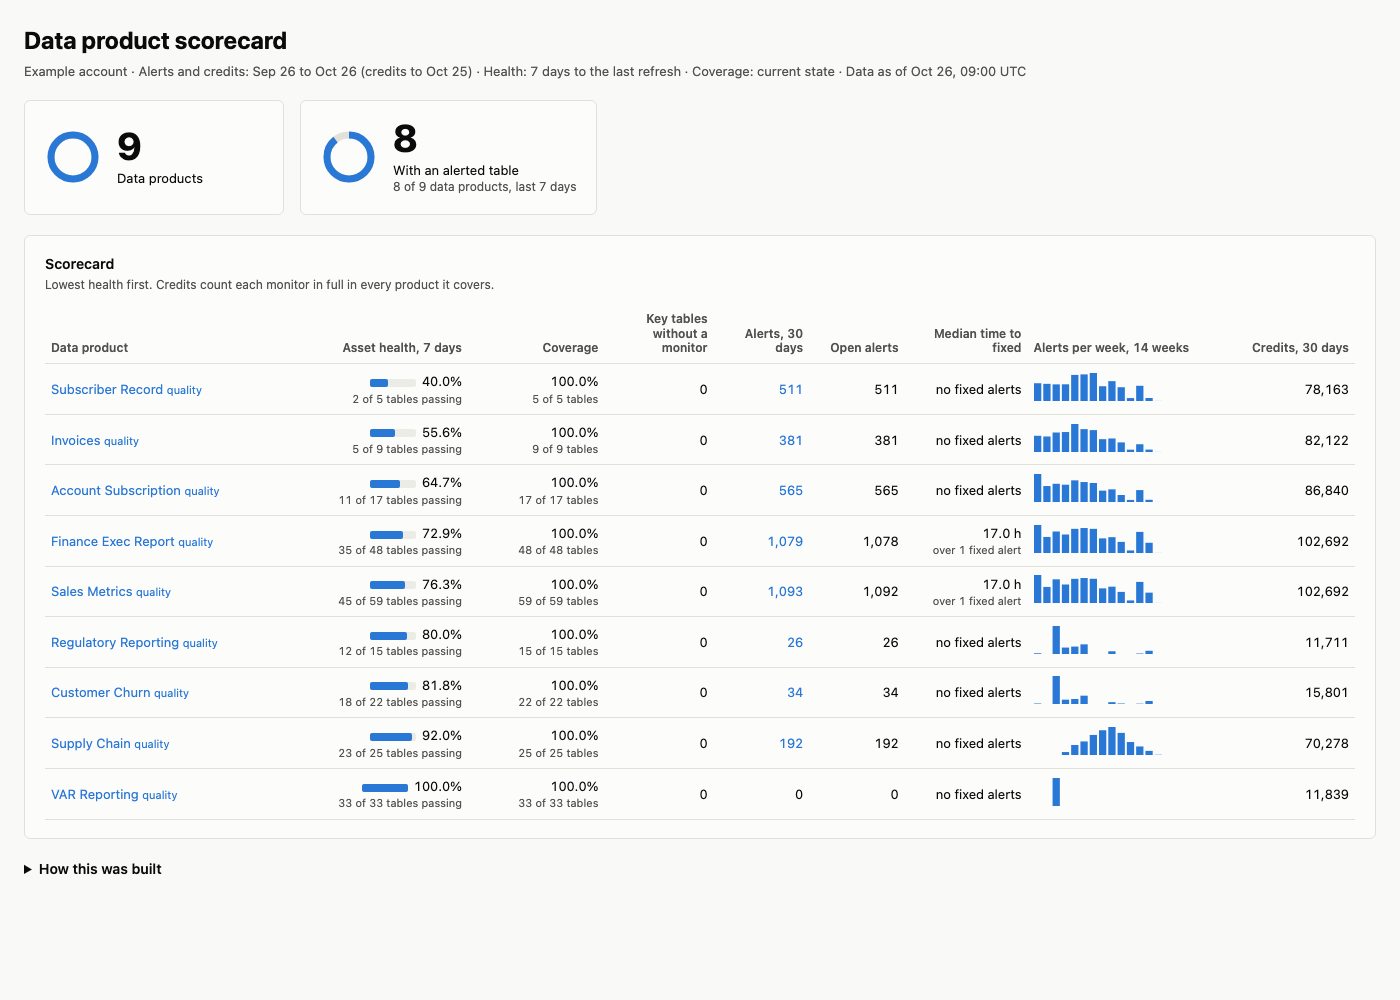
Task: Open the VAR Reporting quality link
Action: tap(114, 795)
